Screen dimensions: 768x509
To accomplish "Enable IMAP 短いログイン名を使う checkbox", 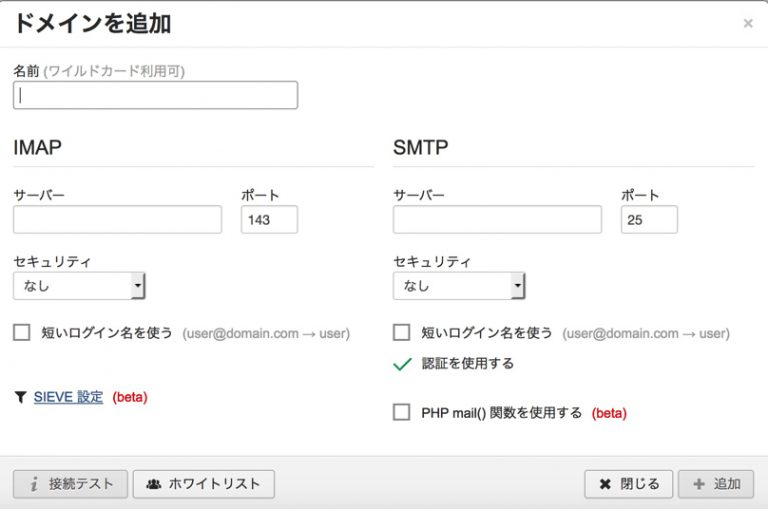I will (22, 333).
